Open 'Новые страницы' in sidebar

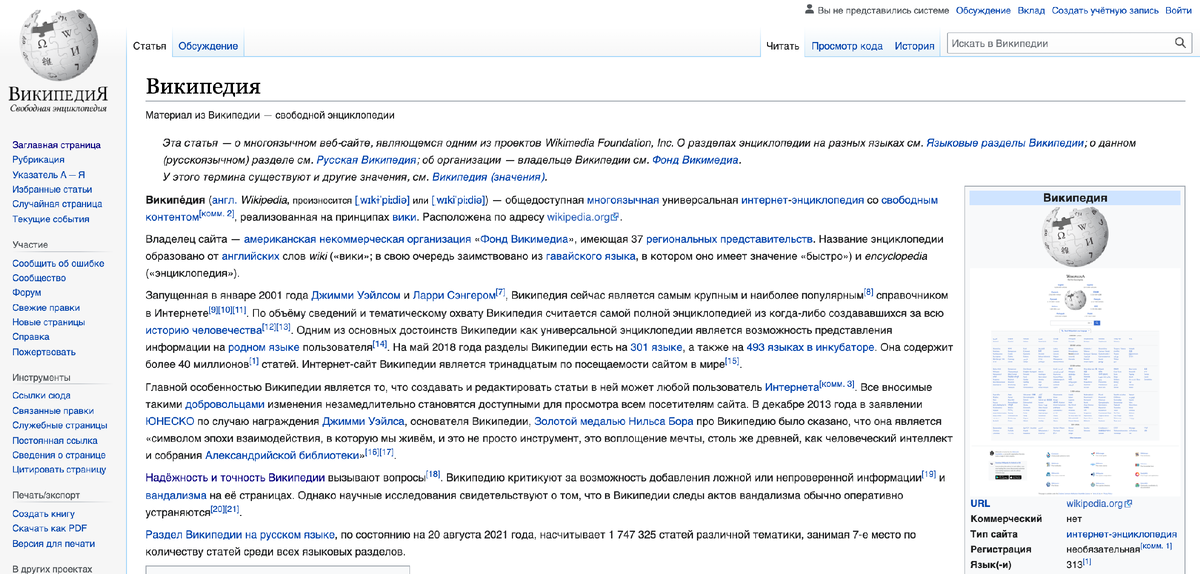coord(48,322)
